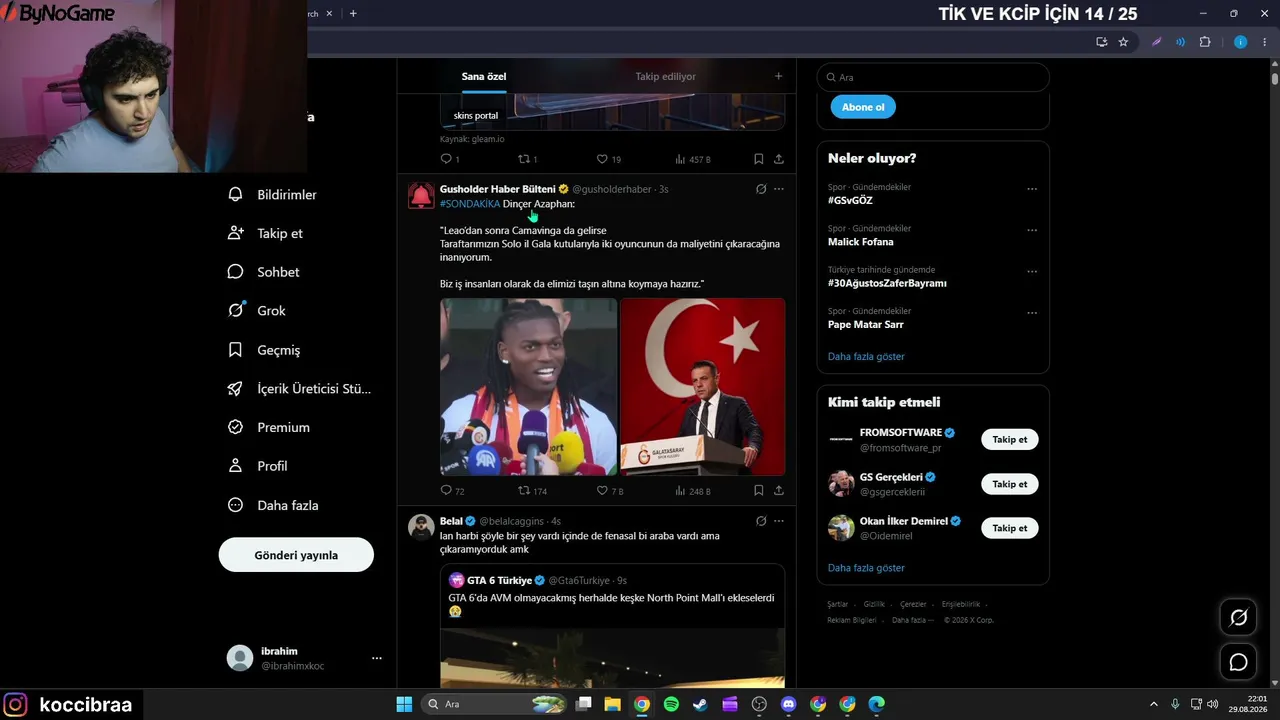Share the Gusholder Haber Bülteni post
This screenshot has width=1280, height=720.
(x=779, y=491)
